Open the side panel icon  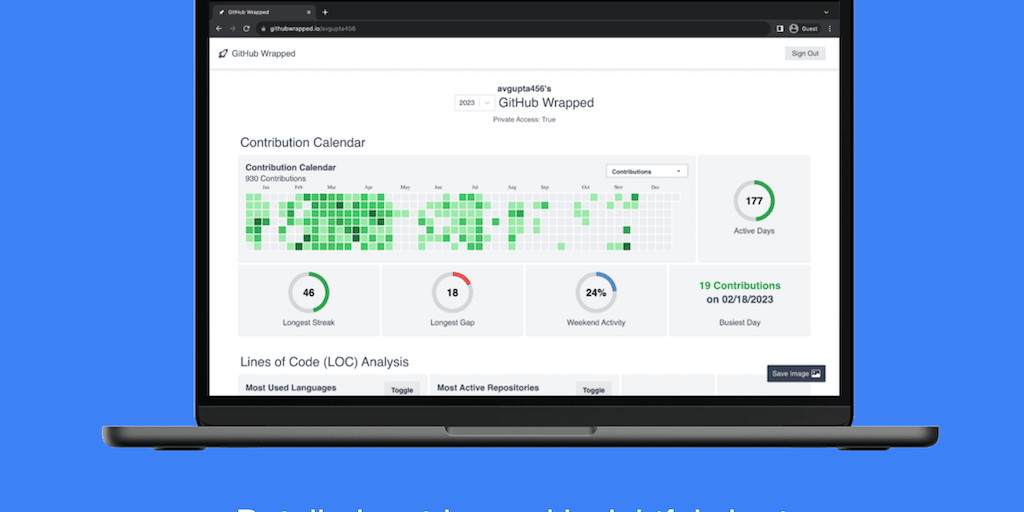pyautogui.click(x=780, y=29)
